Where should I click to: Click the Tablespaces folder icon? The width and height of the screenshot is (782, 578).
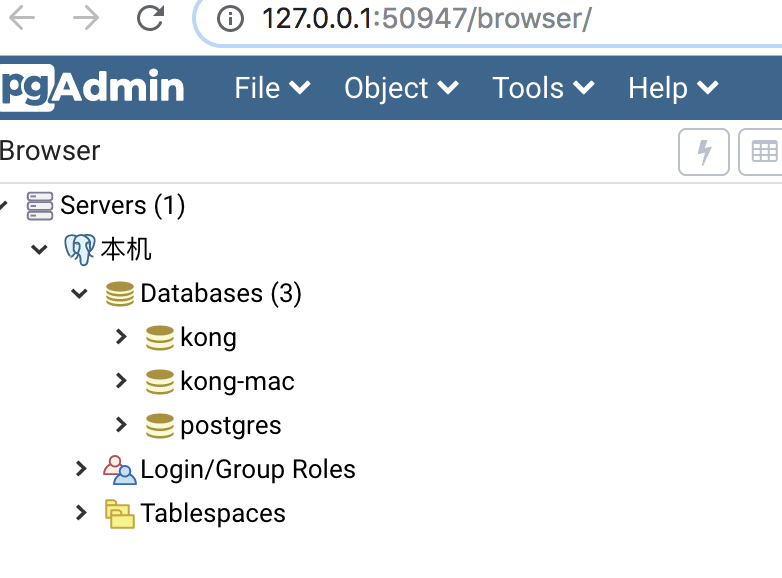(120, 514)
